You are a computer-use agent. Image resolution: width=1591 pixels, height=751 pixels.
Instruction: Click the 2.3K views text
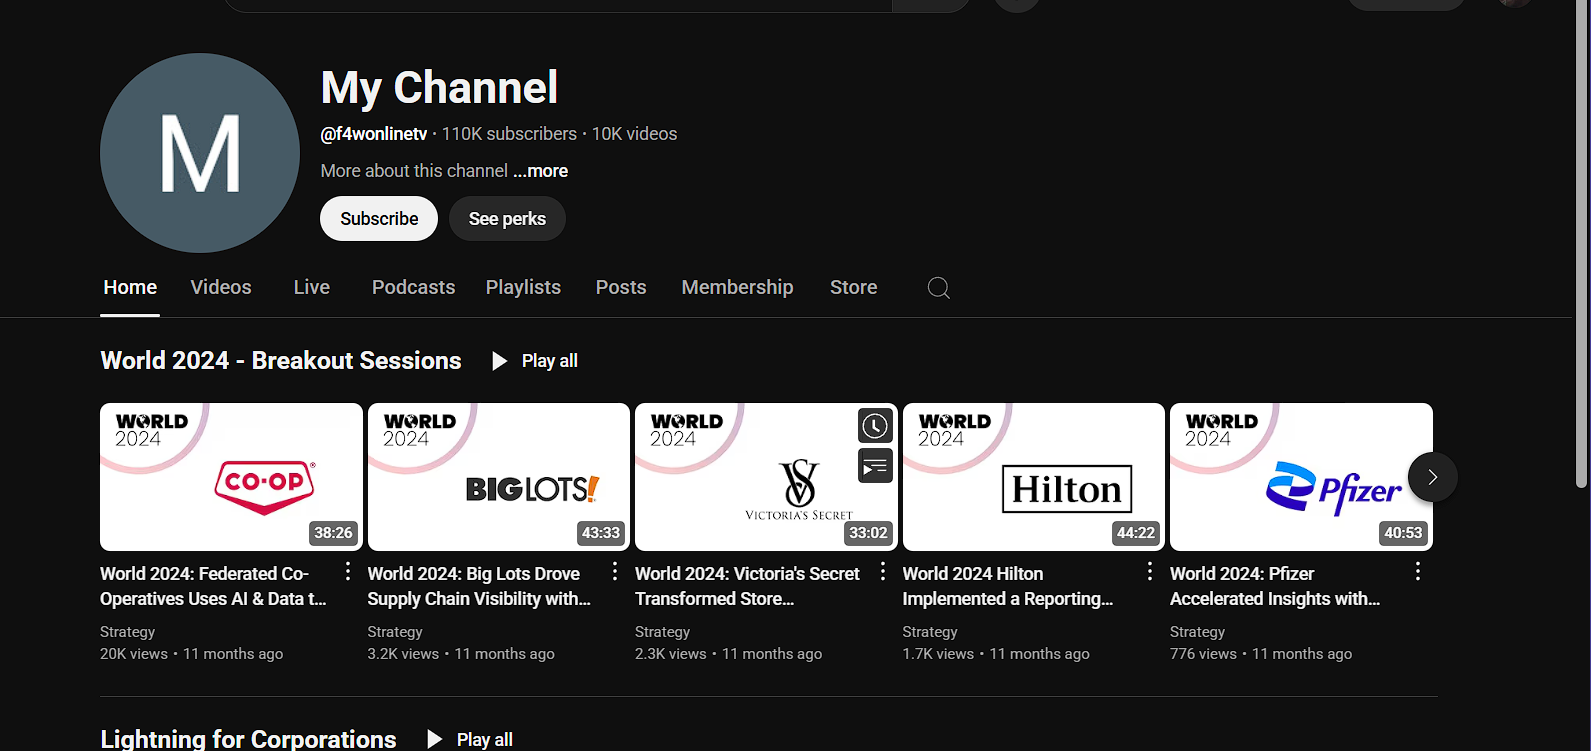point(671,654)
